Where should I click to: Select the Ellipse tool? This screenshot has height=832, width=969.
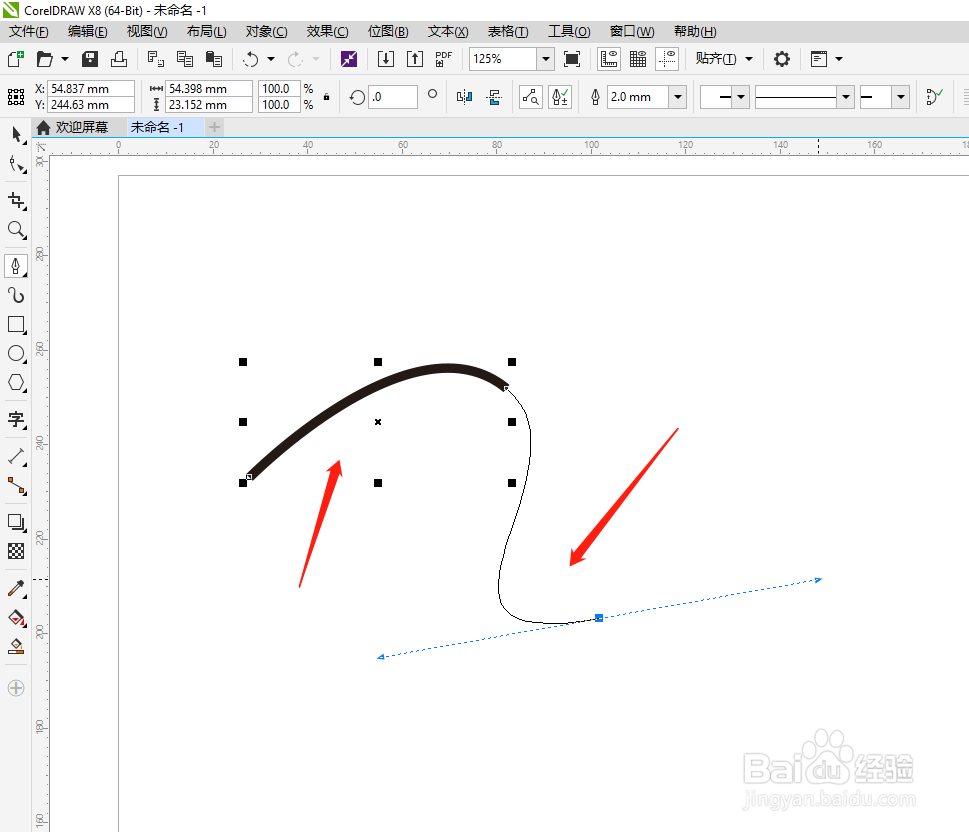[16, 354]
